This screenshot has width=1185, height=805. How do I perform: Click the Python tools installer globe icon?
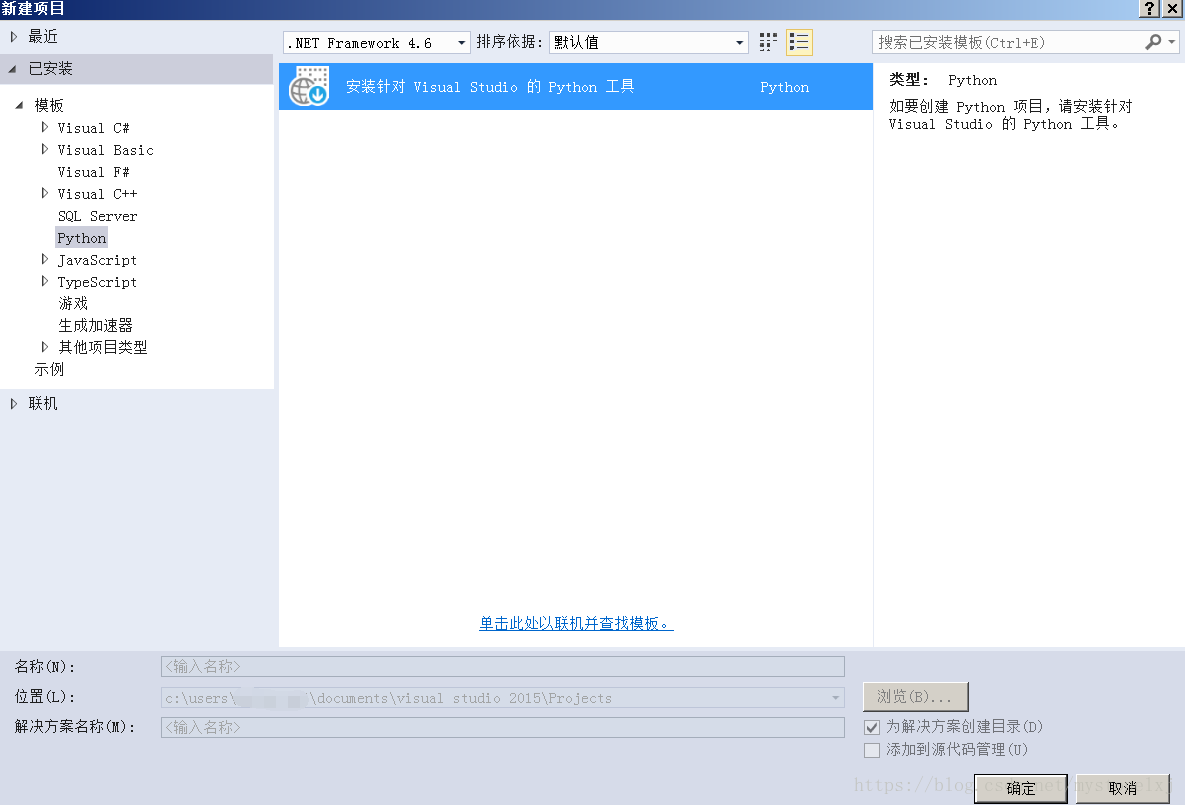point(309,87)
